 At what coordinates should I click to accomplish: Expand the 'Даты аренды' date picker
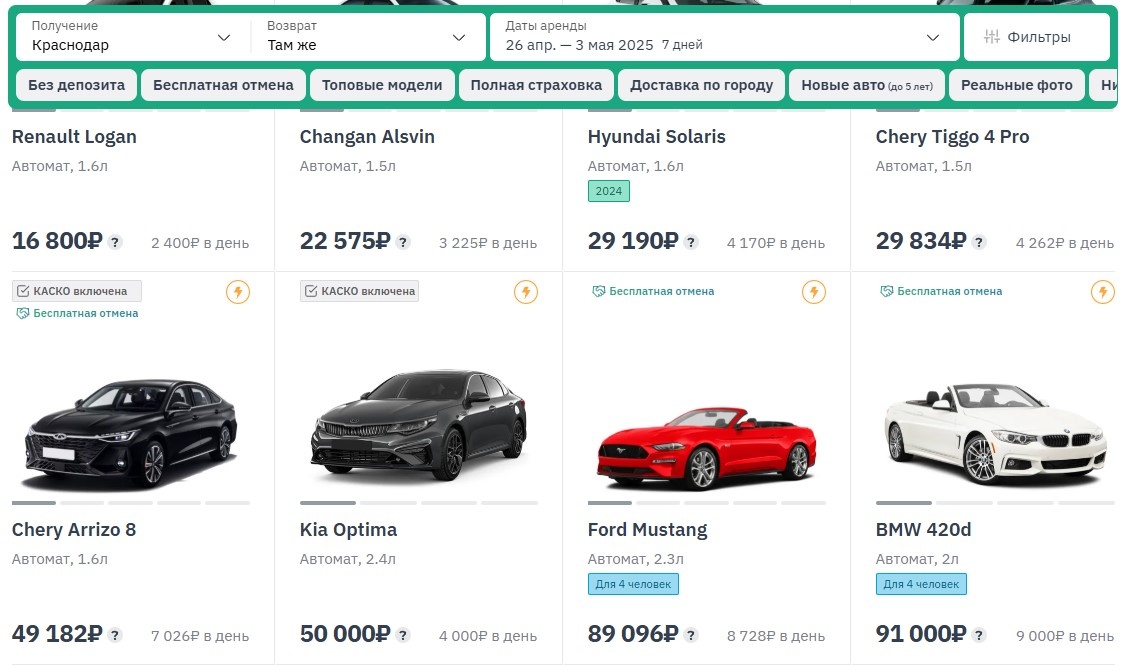(723, 37)
